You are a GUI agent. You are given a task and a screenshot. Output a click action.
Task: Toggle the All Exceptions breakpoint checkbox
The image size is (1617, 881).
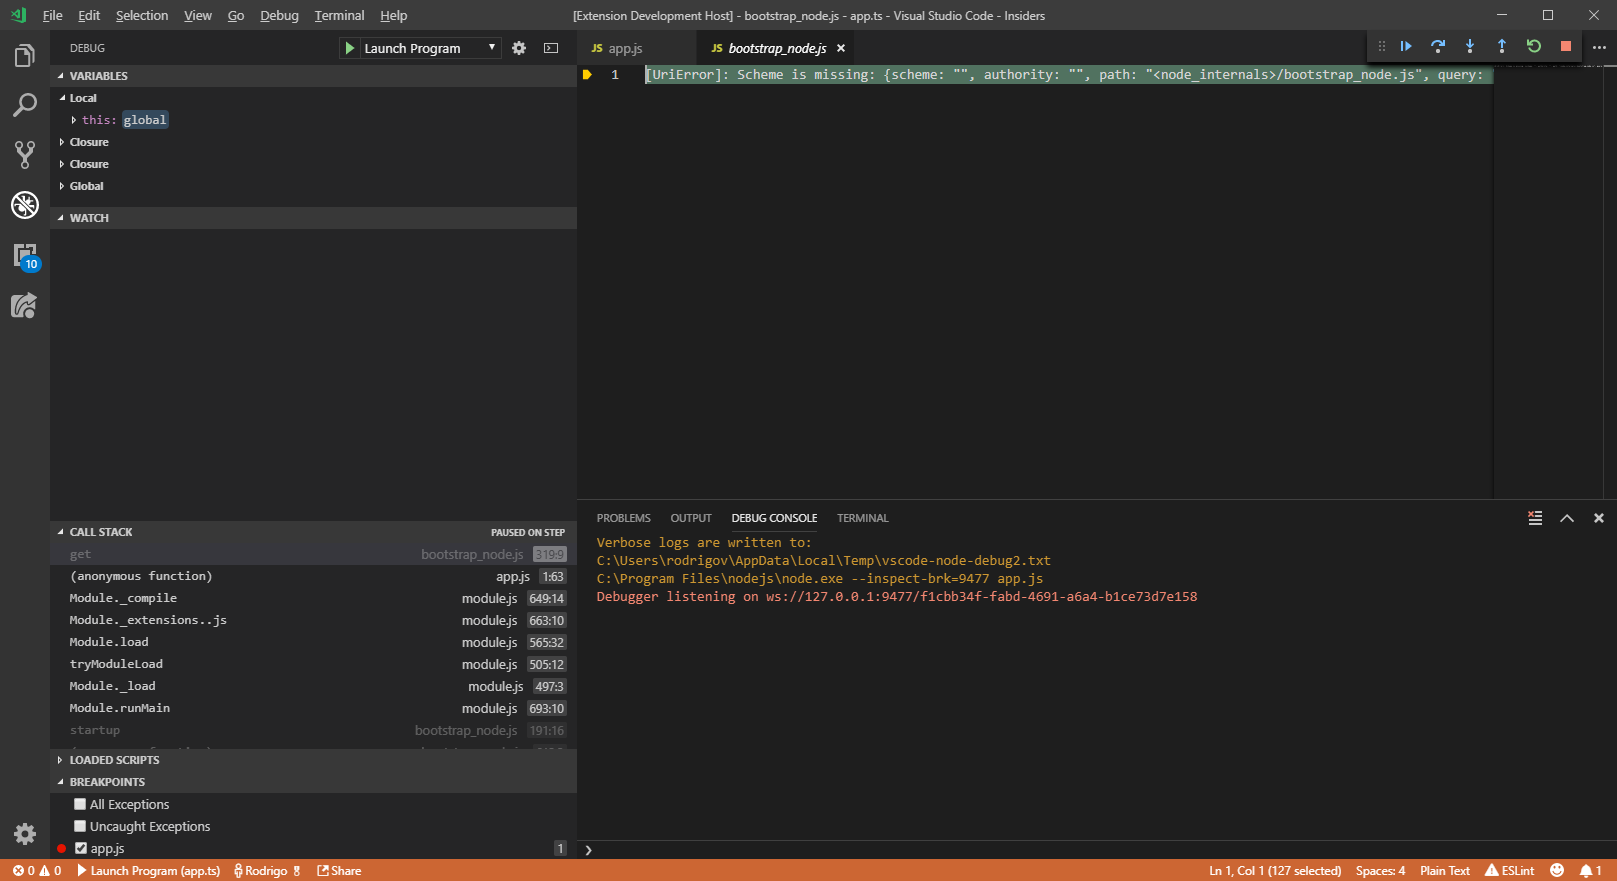[80, 804]
